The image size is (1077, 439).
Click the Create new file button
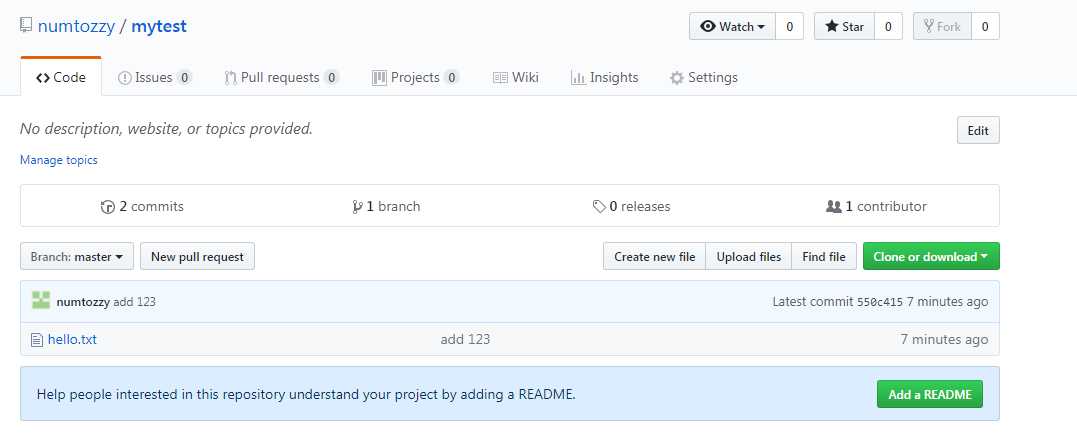[655, 257]
